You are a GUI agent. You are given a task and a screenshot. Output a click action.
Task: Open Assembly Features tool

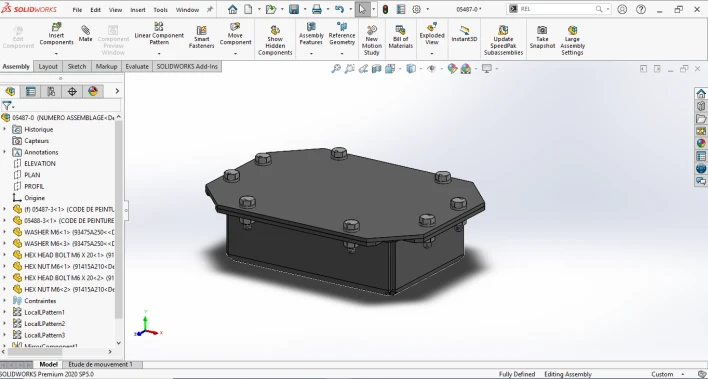click(311, 34)
